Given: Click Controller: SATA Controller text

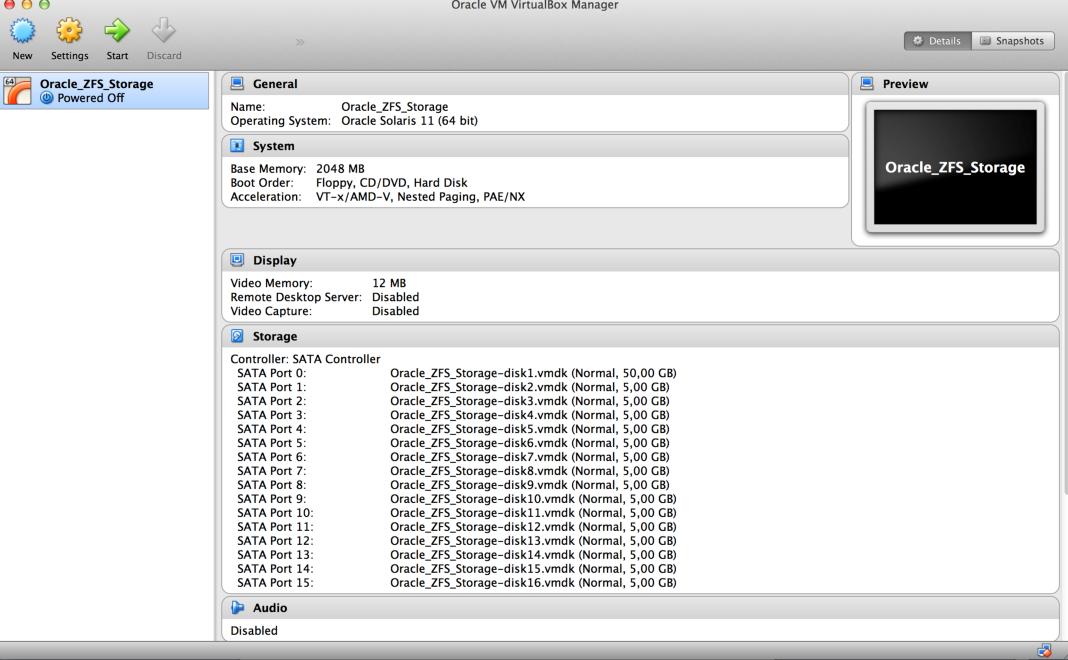Looking at the screenshot, I should [x=305, y=359].
